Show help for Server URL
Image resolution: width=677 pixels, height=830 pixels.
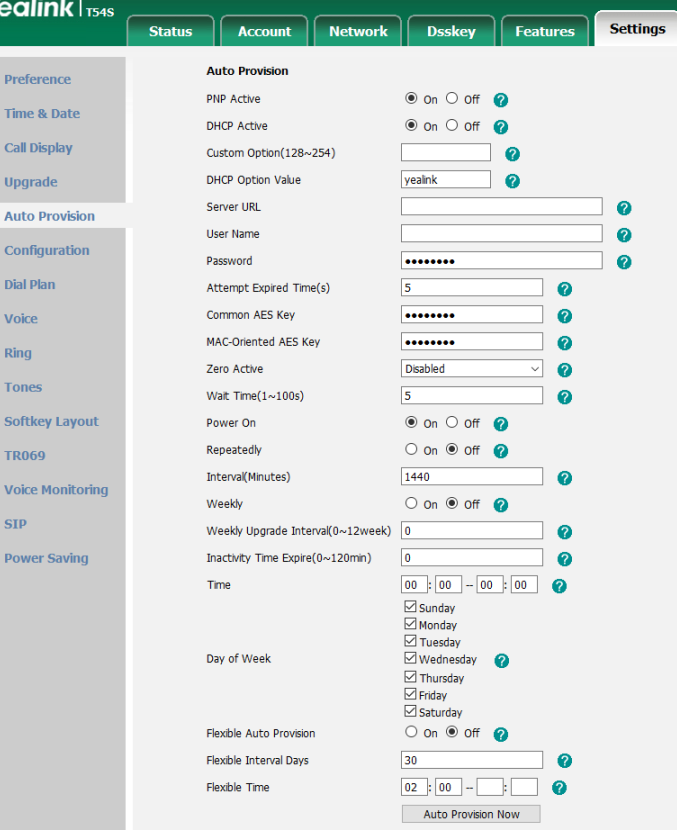[624, 208]
